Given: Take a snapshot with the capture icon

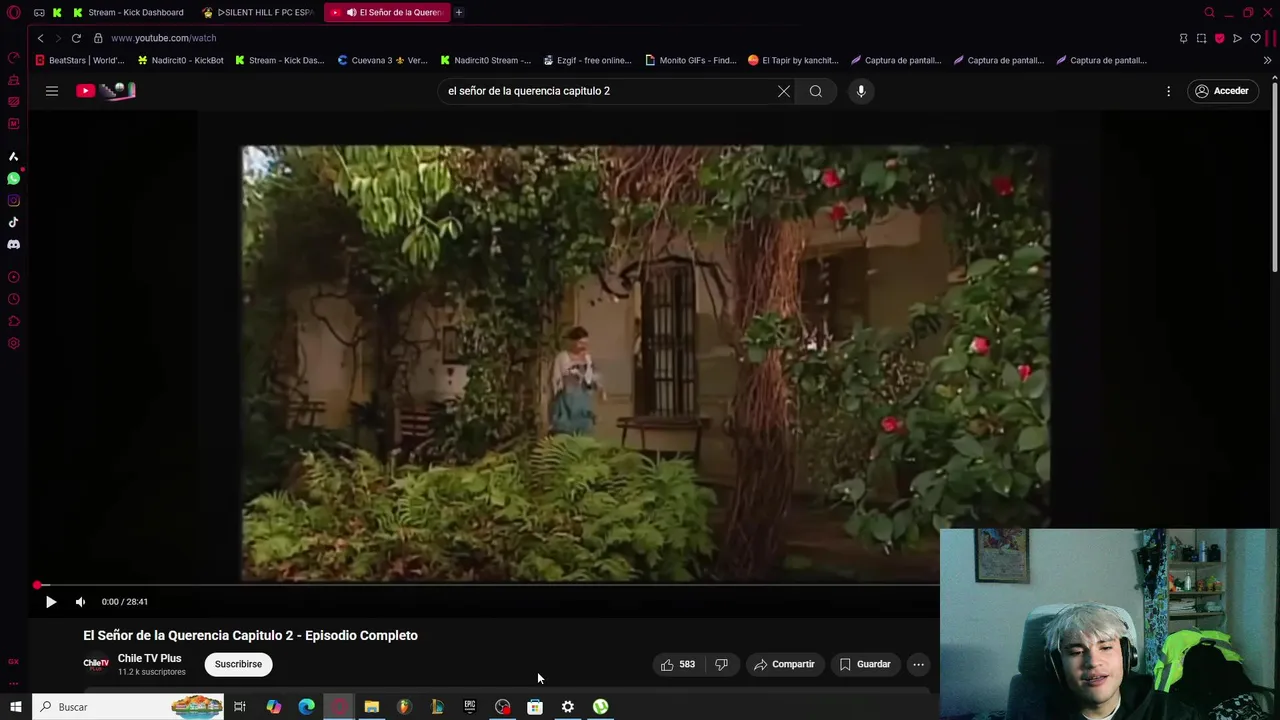Looking at the screenshot, I should [x=1201, y=38].
